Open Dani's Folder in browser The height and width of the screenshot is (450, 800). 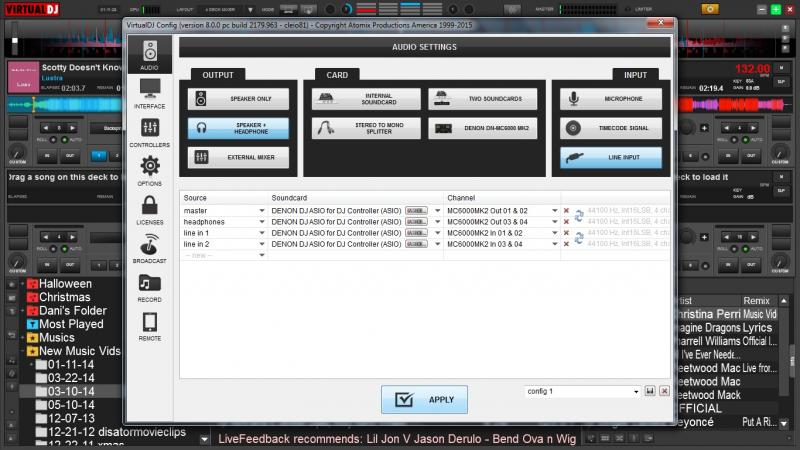(x=73, y=311)
